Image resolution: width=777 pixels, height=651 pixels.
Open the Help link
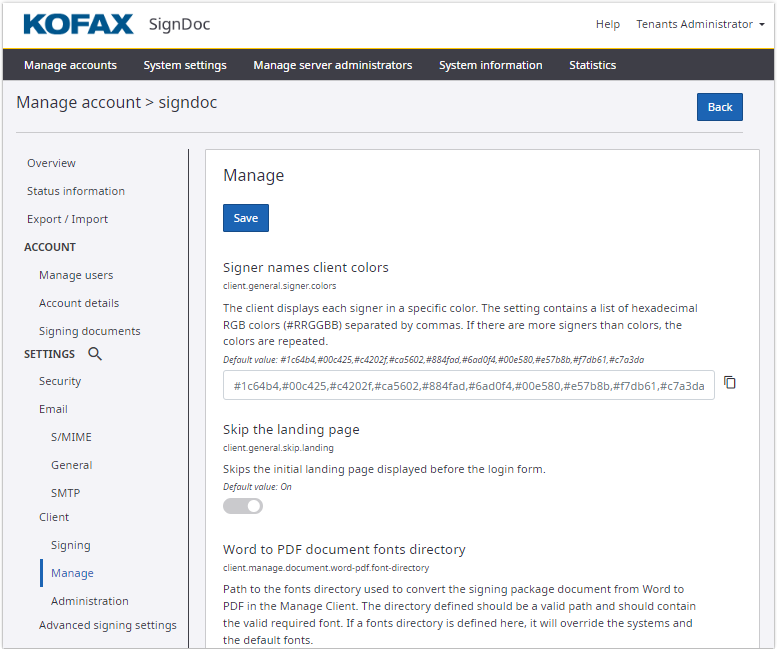pyautogui.click(x=607, y=24)
